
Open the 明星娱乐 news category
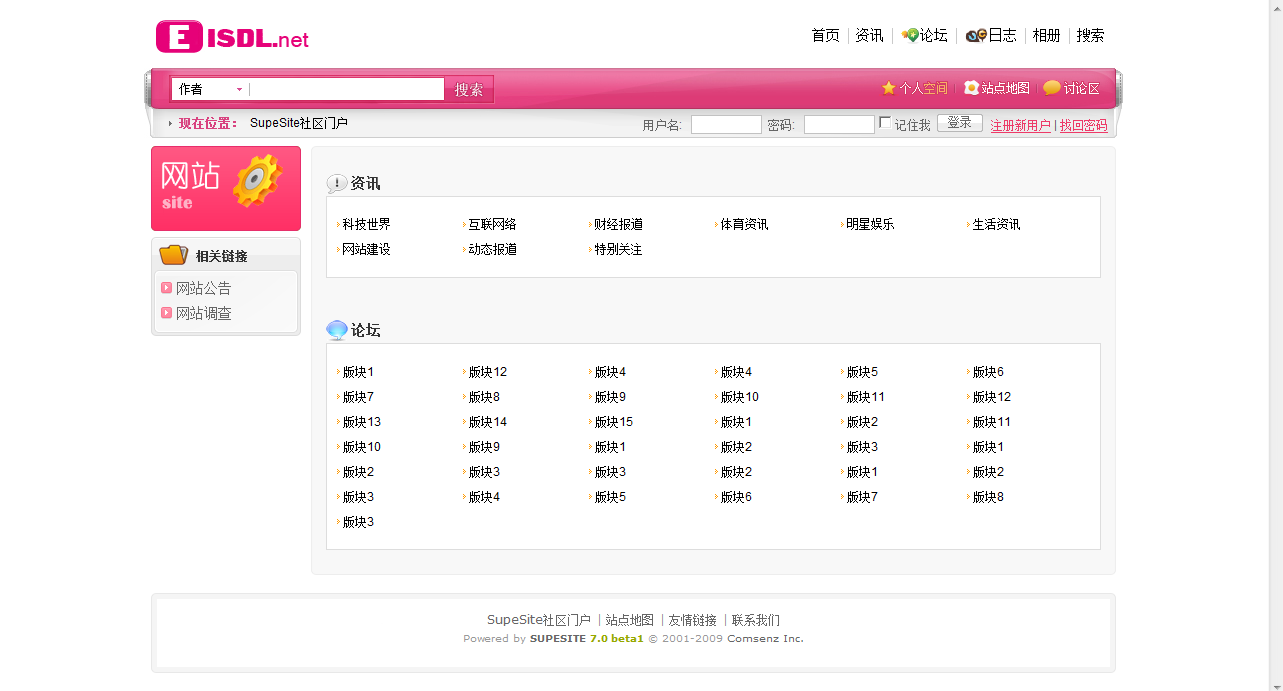870,224
